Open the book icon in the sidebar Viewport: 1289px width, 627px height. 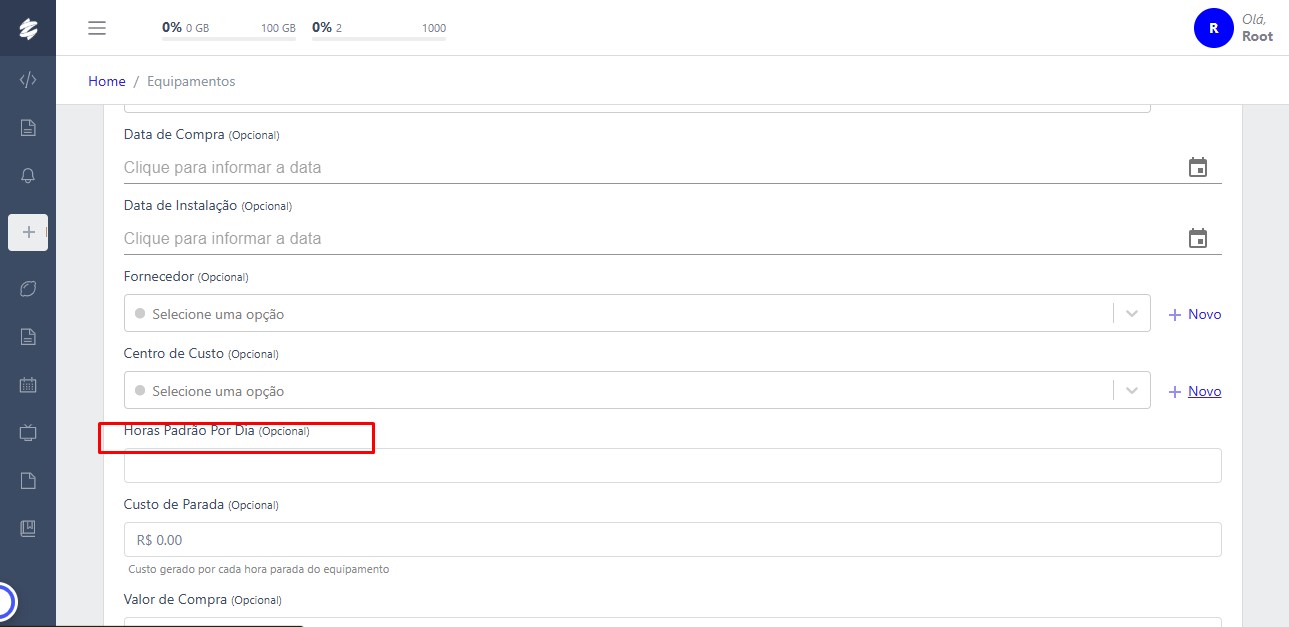pos(28,528)
